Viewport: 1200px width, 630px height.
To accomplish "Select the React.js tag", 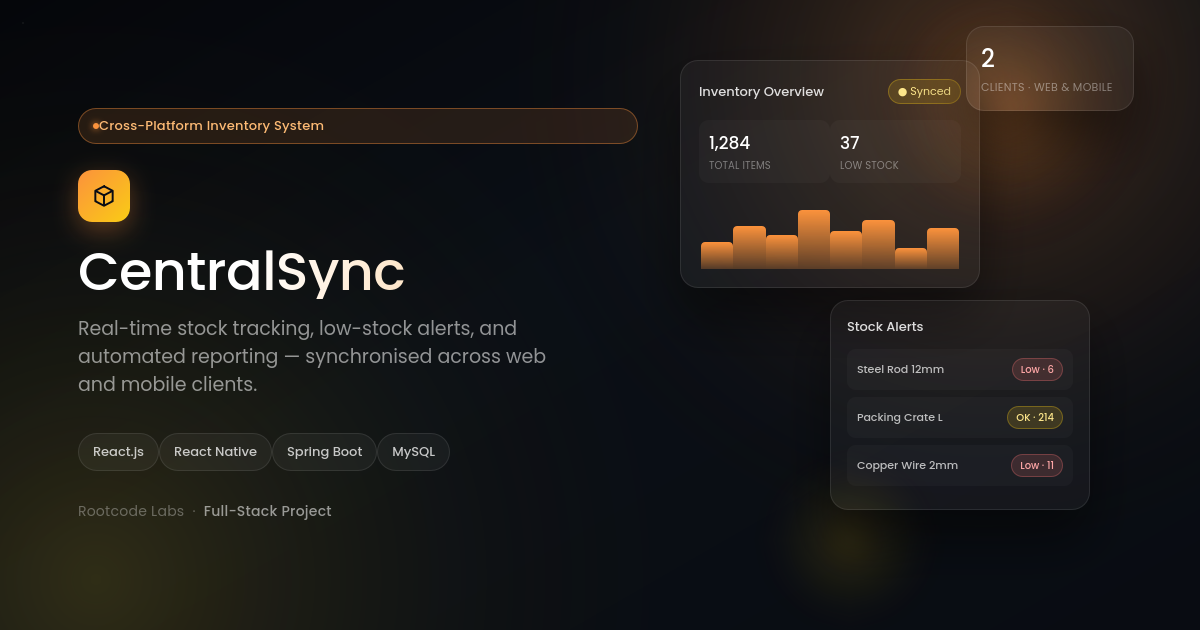I will pos(118,452).
